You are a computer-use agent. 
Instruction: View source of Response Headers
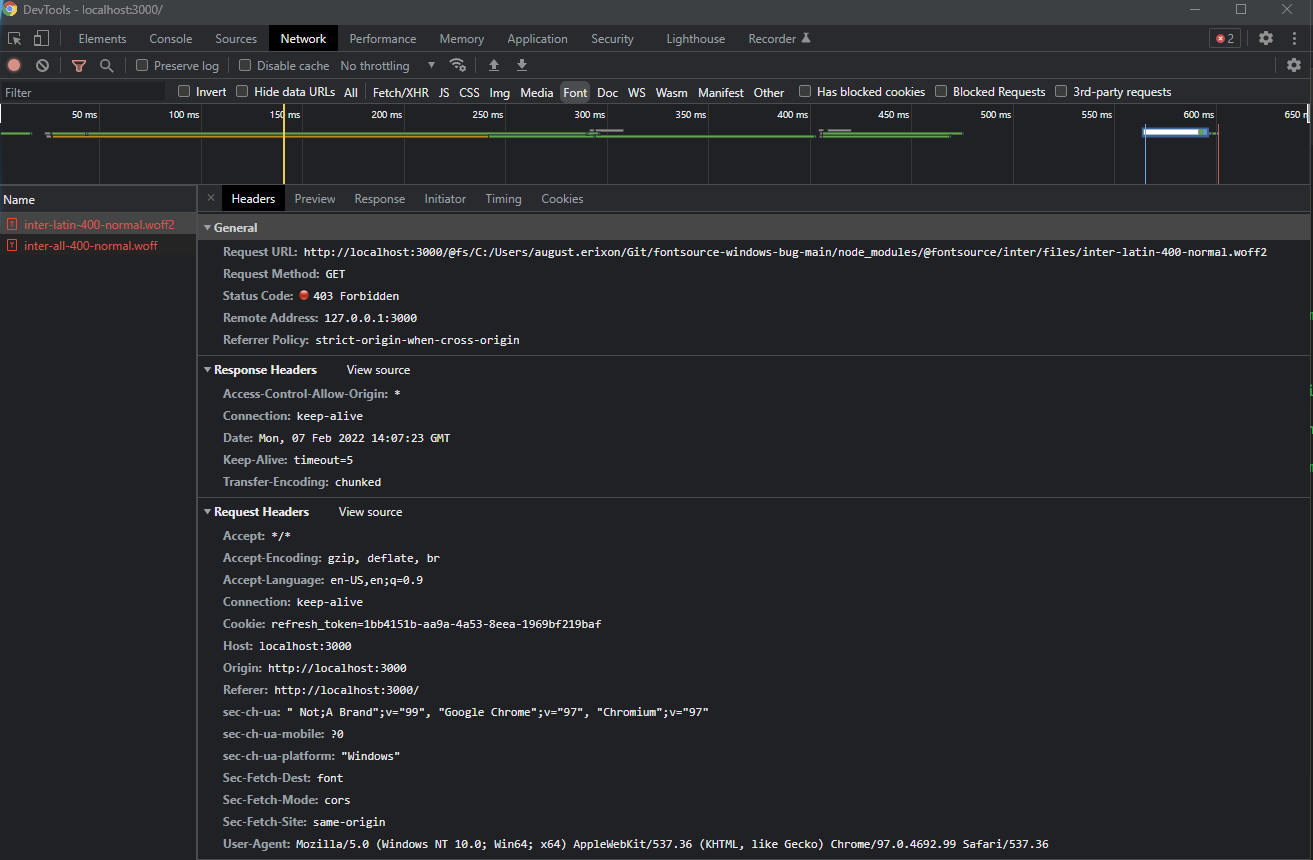[x=379, y=370]
